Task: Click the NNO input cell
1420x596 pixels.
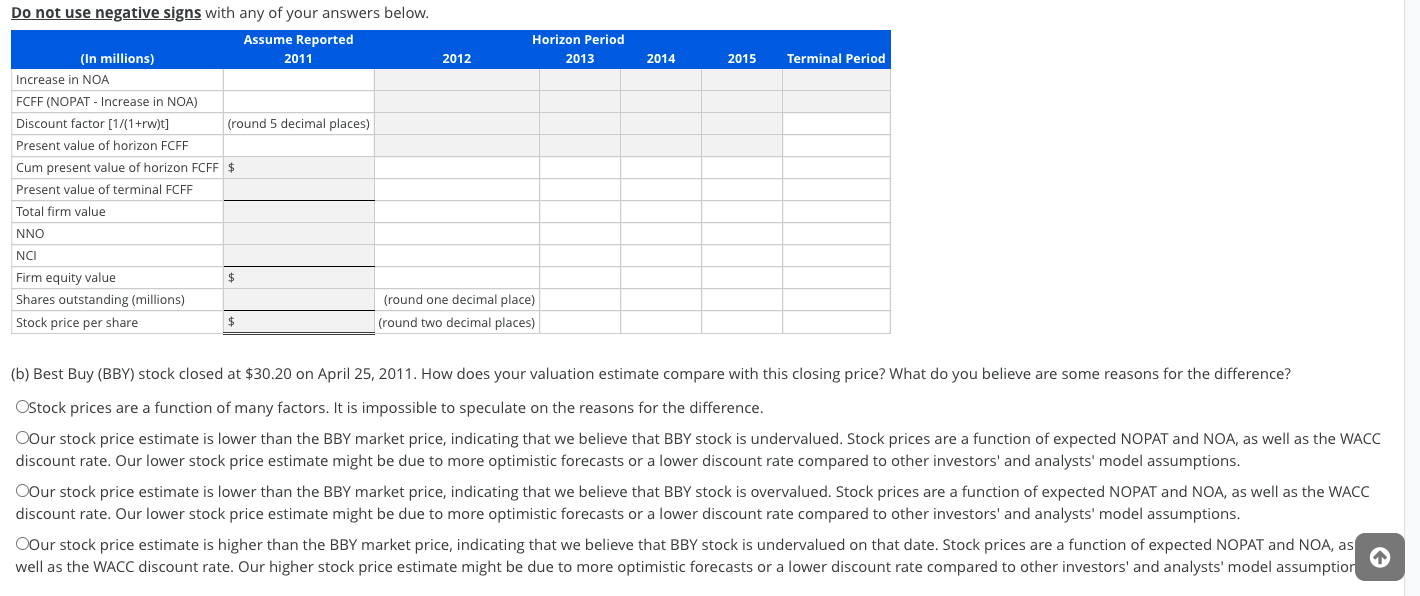Action: [300, 233]
